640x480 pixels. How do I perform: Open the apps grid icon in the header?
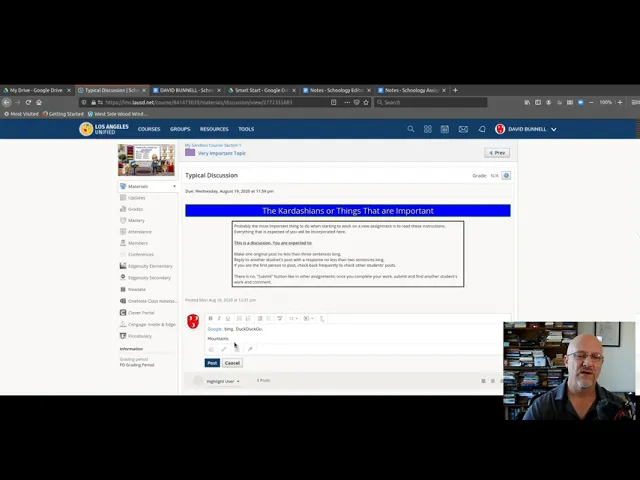coord(427,129)
